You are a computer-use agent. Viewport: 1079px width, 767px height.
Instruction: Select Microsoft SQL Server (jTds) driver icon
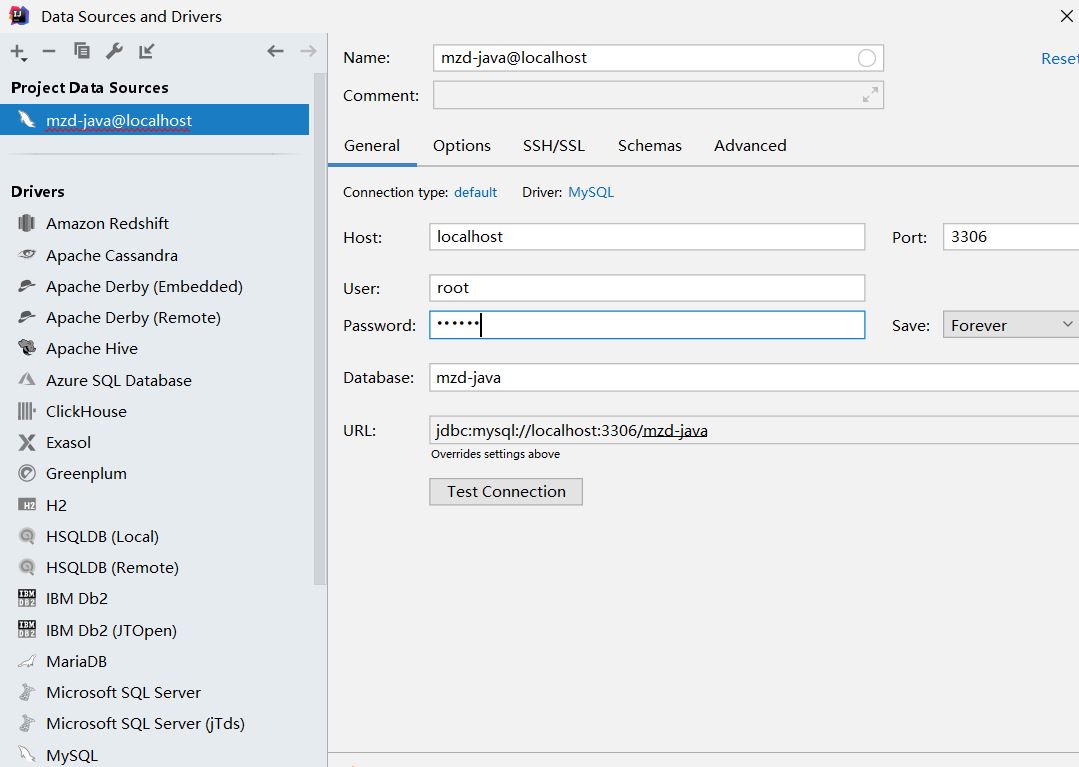tap(26, 723)
